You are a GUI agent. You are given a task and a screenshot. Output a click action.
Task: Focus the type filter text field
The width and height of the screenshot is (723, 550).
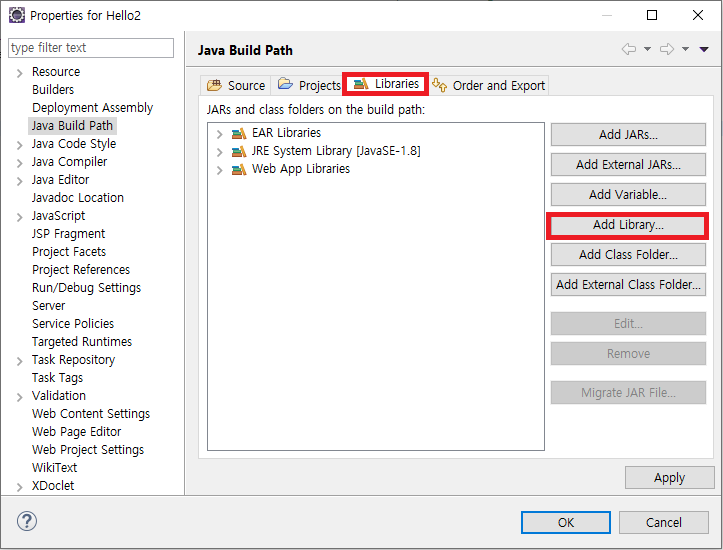point(91,48)
